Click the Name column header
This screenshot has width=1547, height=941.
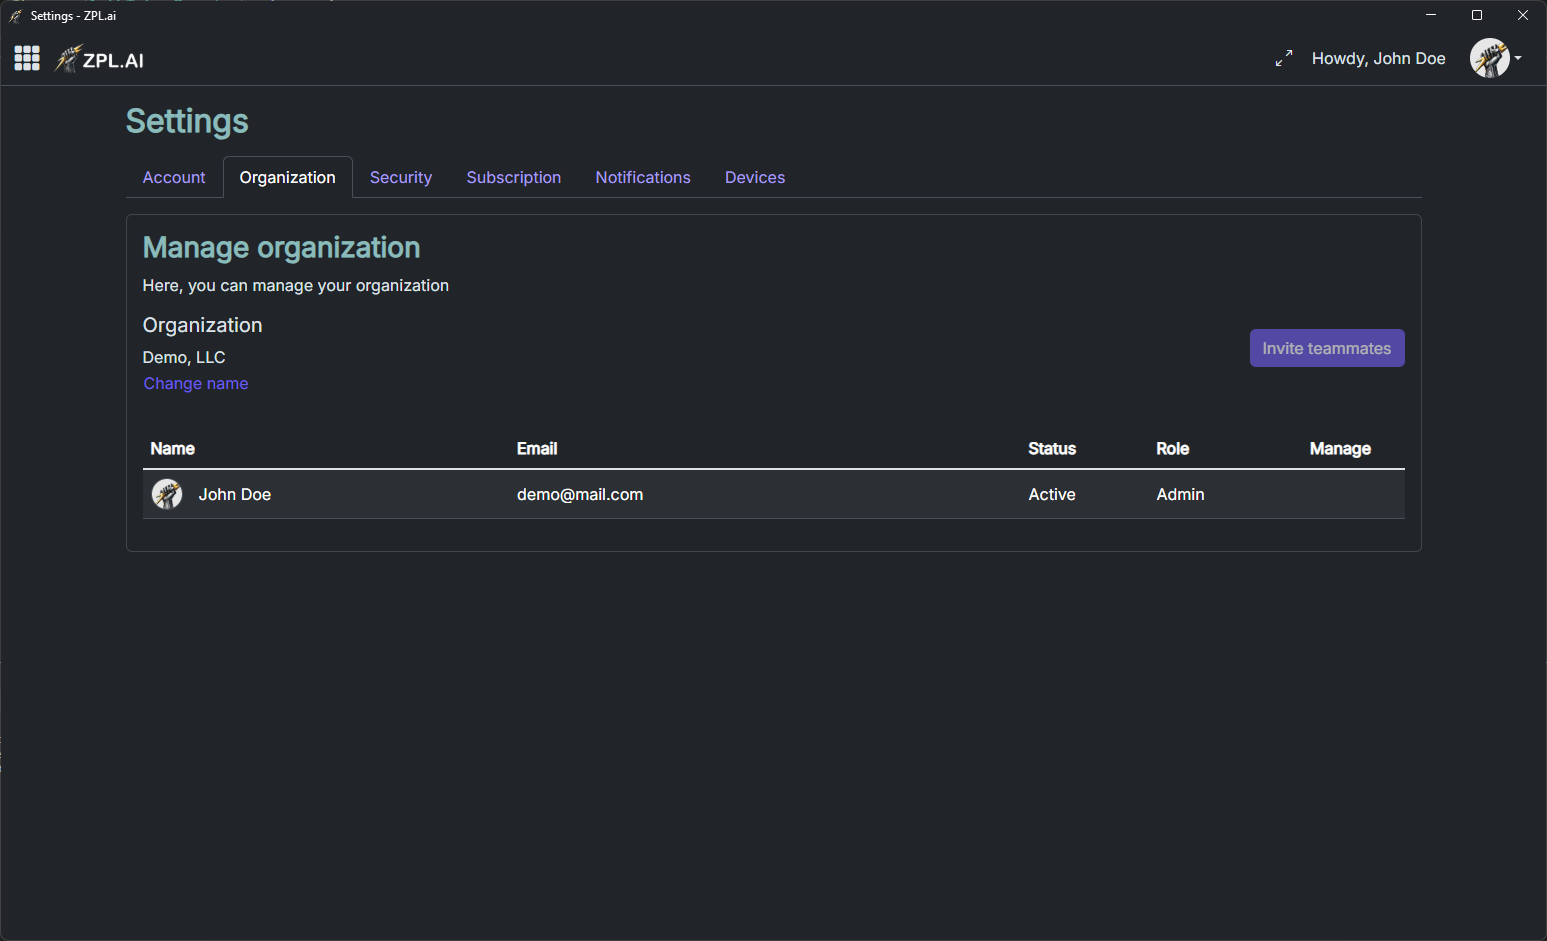pos(173,449)
